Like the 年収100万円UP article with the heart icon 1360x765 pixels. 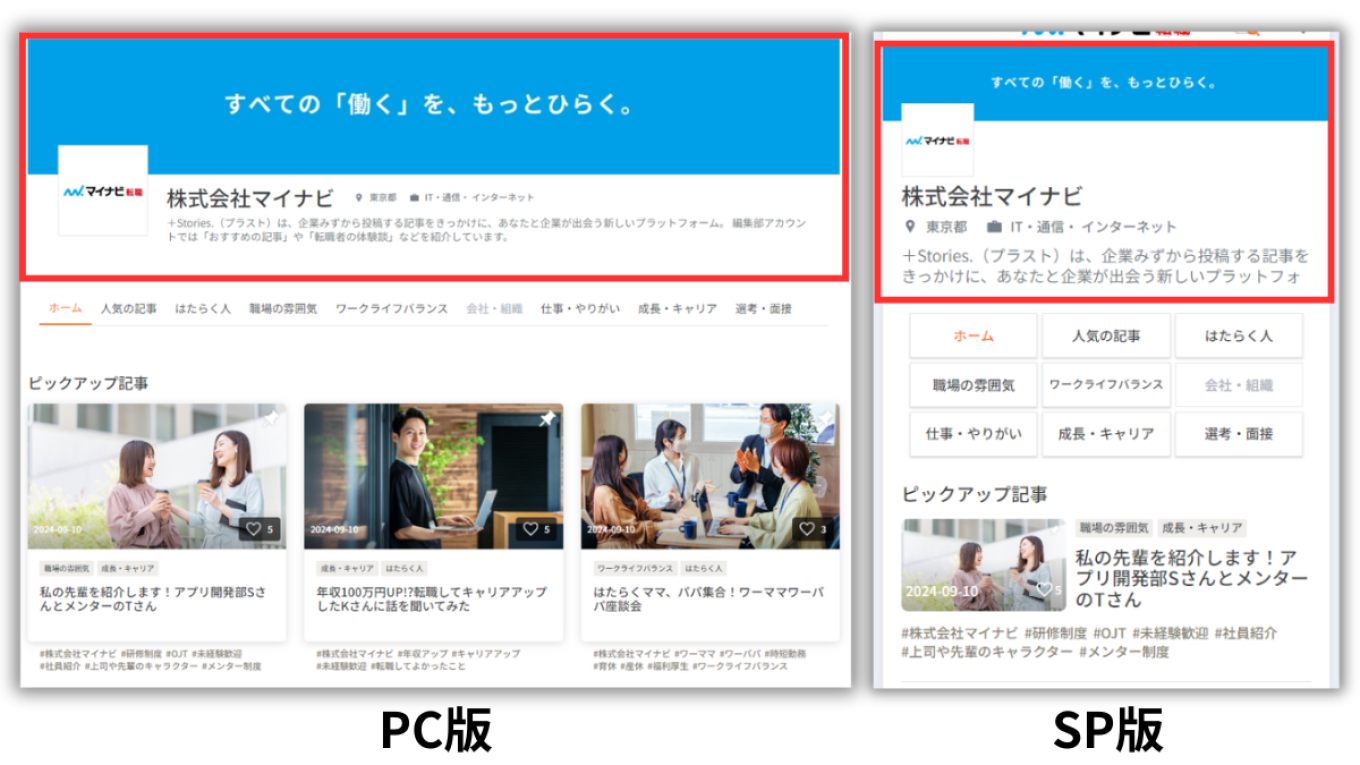[530, 529]
